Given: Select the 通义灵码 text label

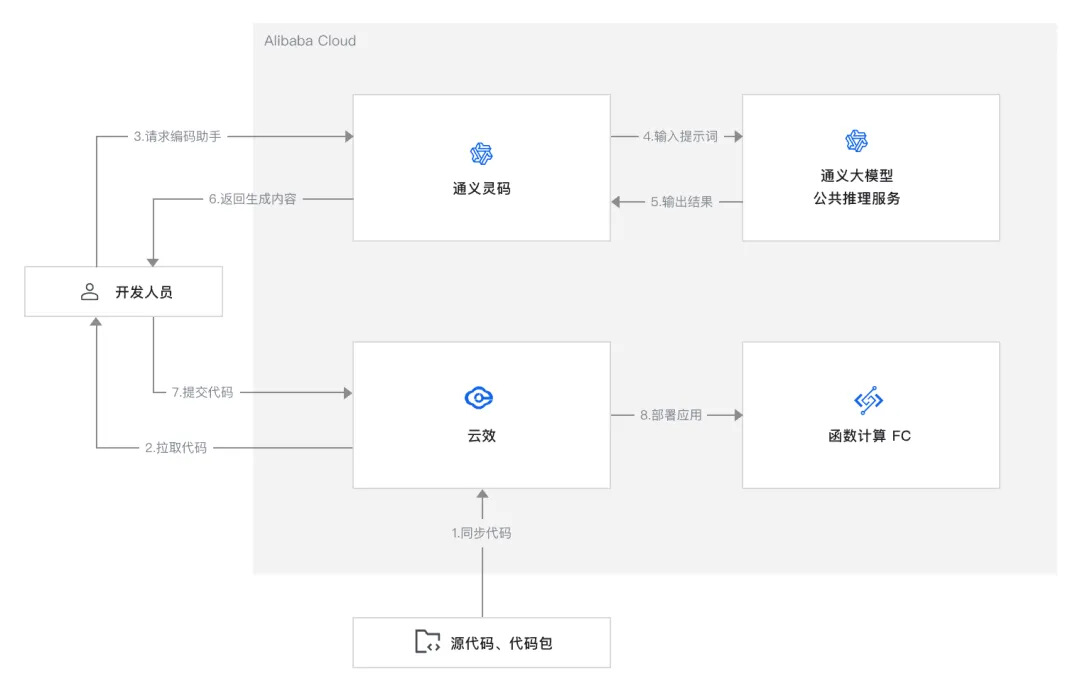Looking at the screenshot, I should pyautogui.click(x=481, y=187).
